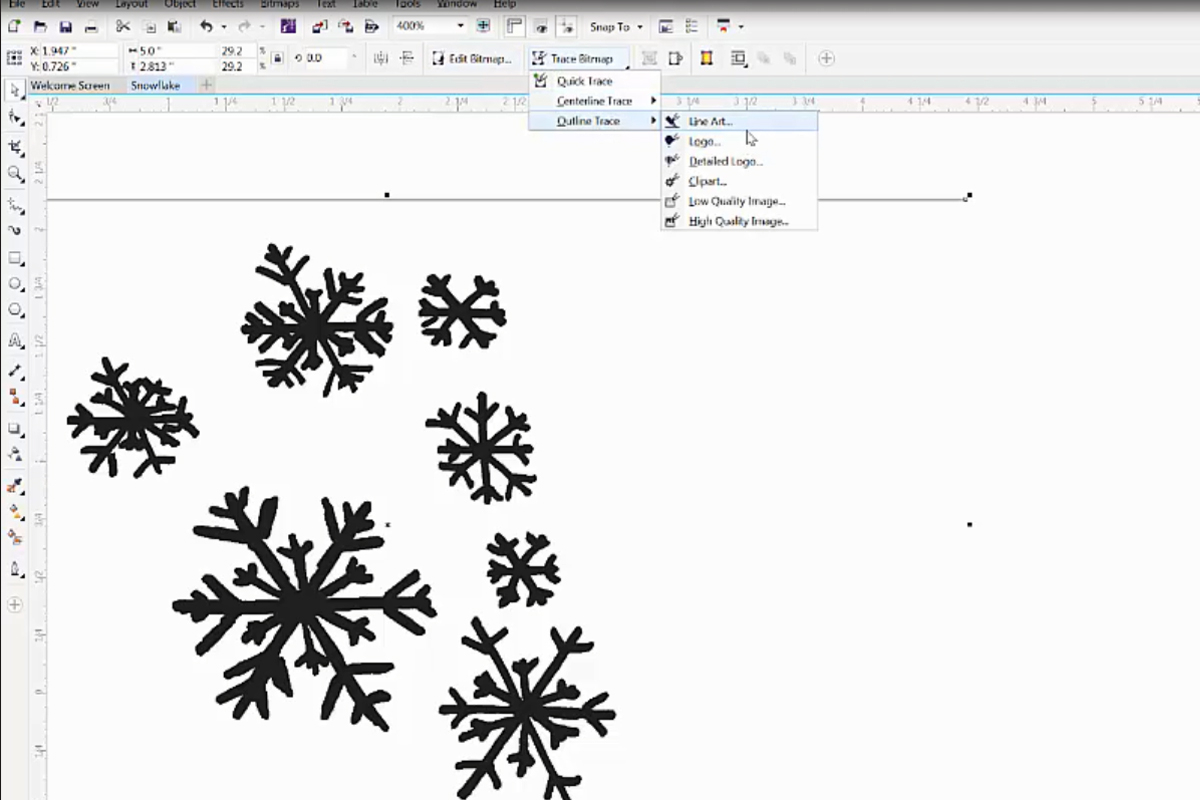Select the Pick tool in toolbox
The image size is (1200, 800).
15,90
